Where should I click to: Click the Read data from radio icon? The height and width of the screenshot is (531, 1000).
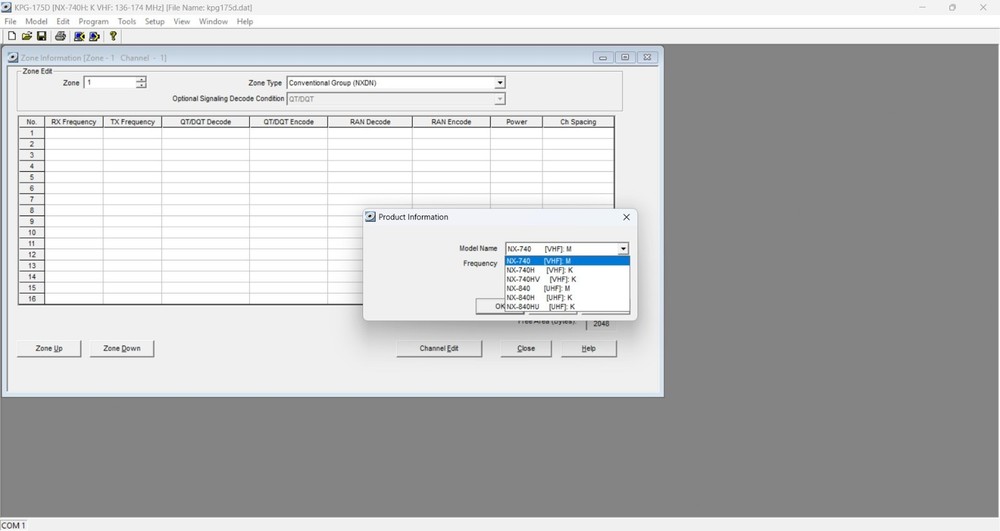(x=80, y=36)
